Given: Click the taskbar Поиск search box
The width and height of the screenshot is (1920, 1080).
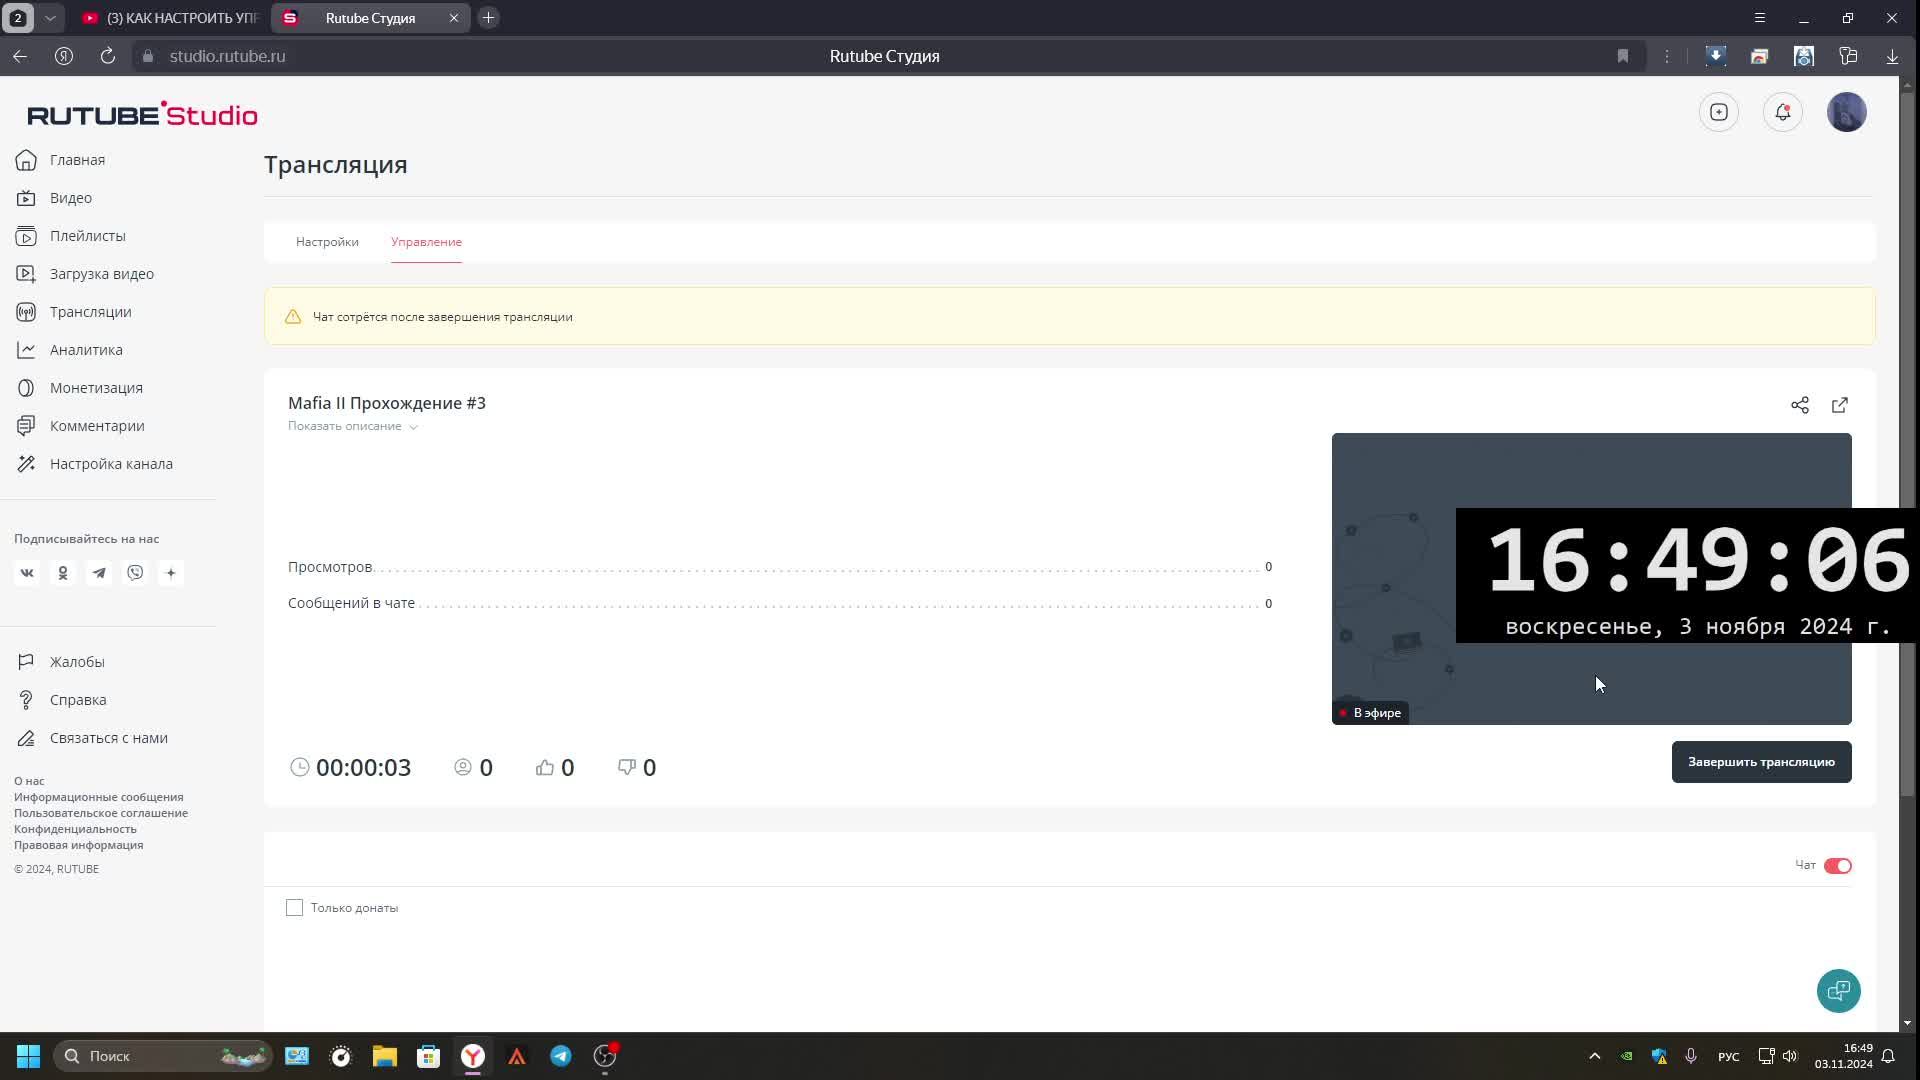Looking at the screenshot, I should click(x=163, y=1056).
